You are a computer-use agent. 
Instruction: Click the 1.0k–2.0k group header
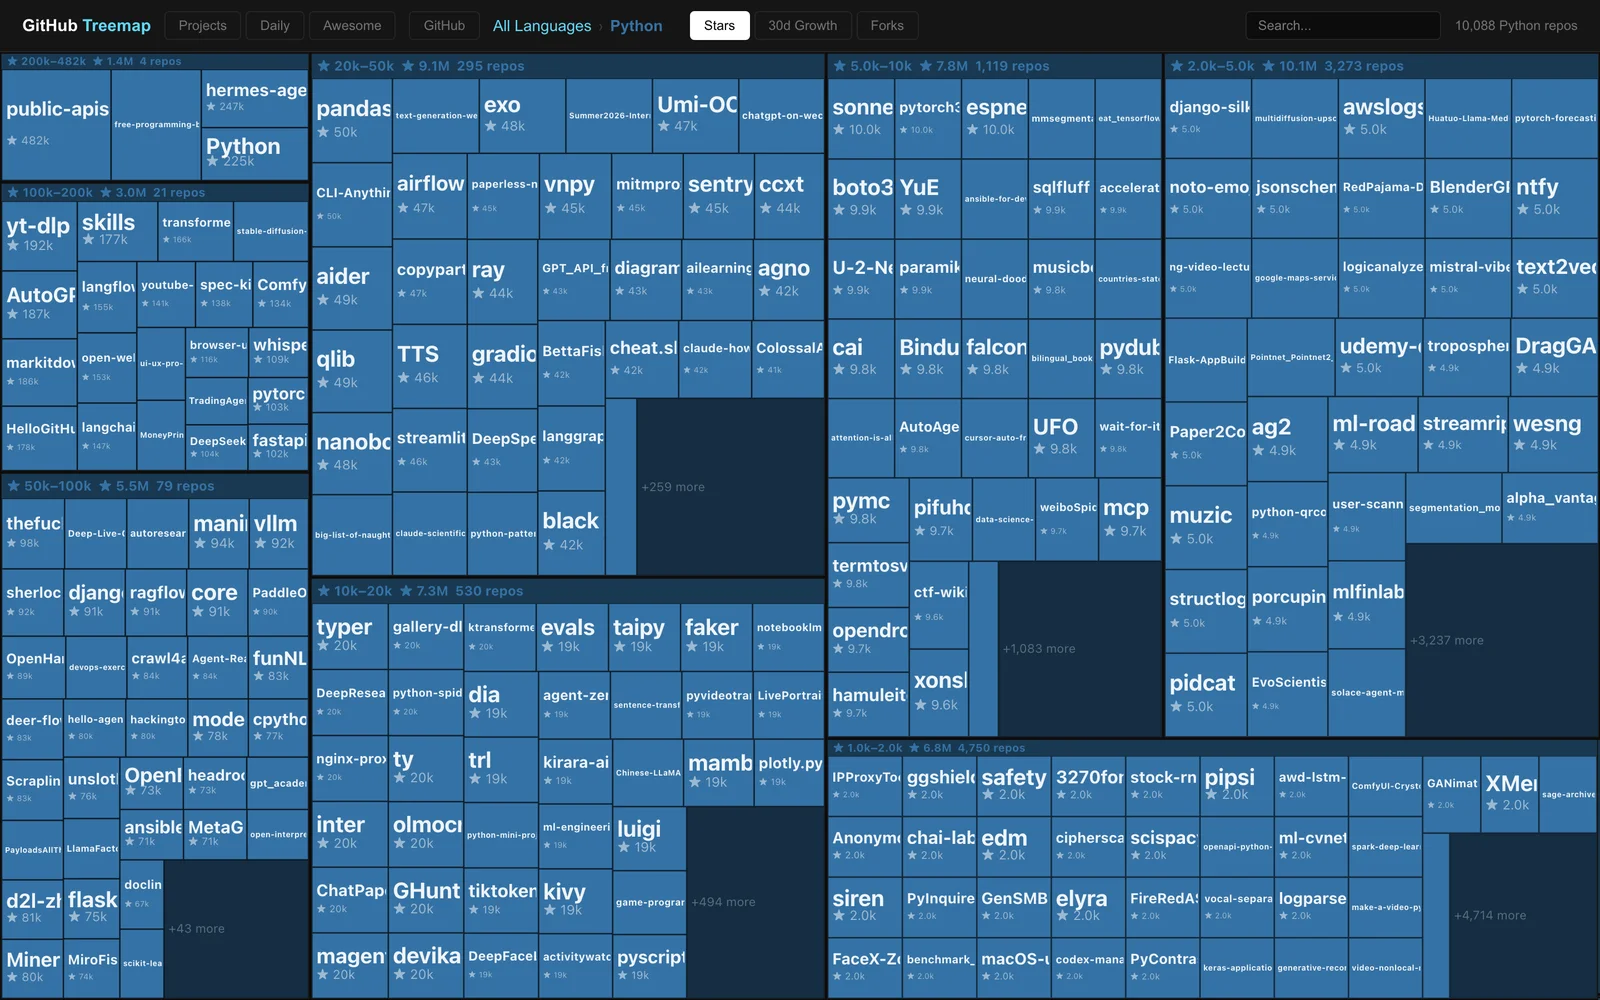(1213, 748)
